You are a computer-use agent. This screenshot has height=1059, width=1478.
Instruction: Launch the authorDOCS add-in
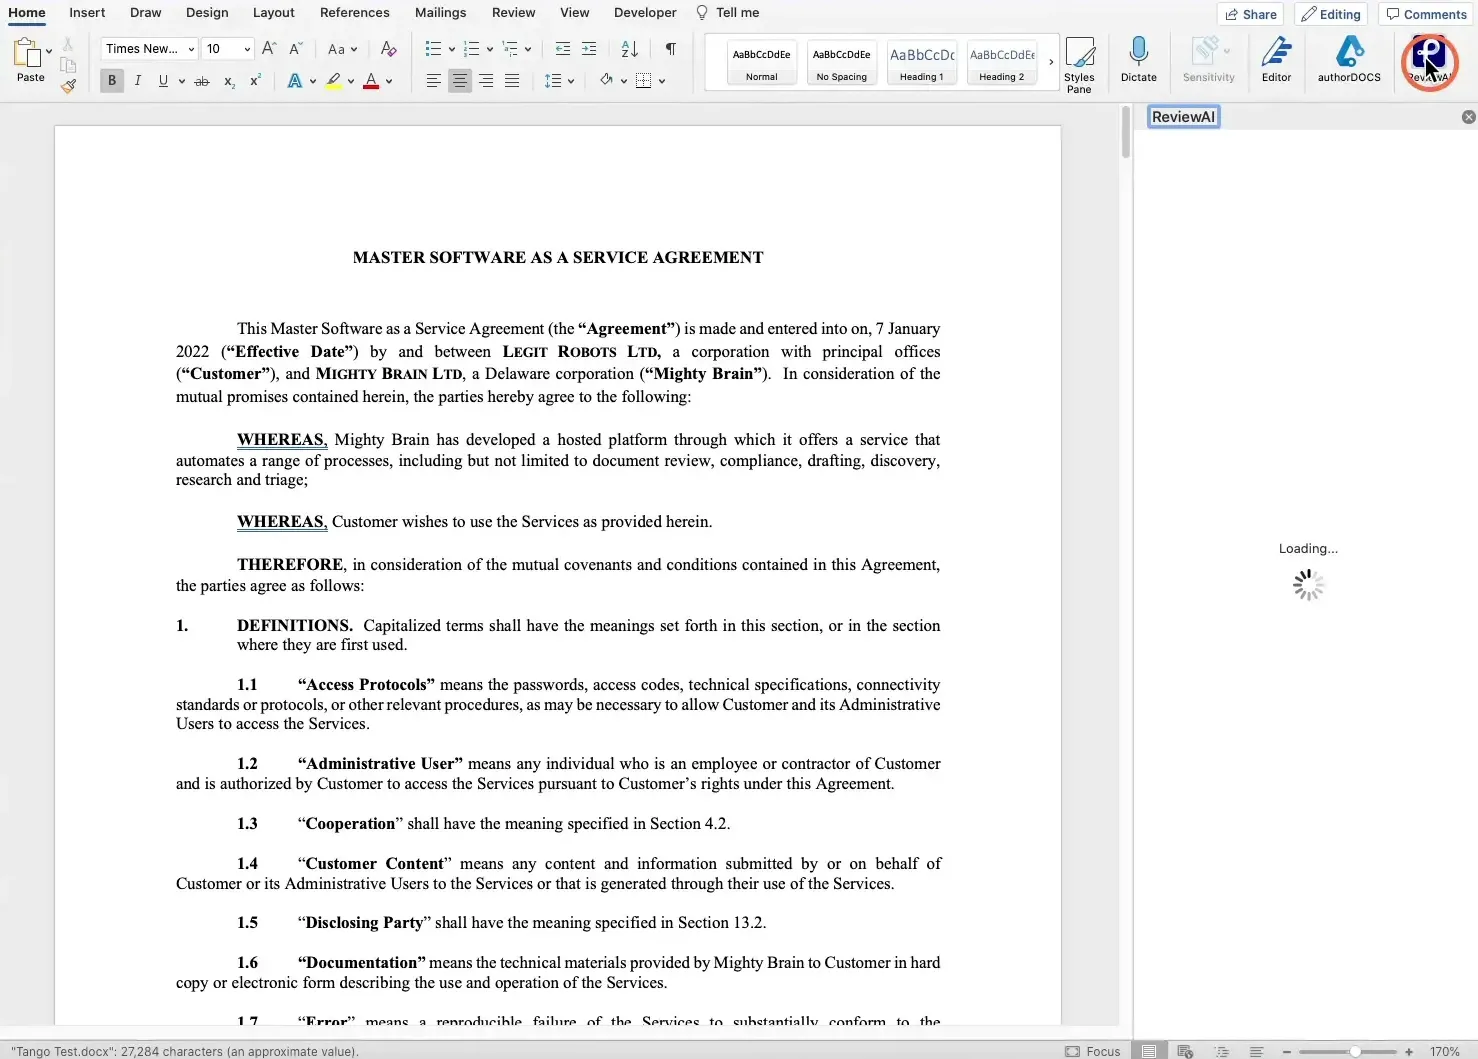tap(1349, 60)
